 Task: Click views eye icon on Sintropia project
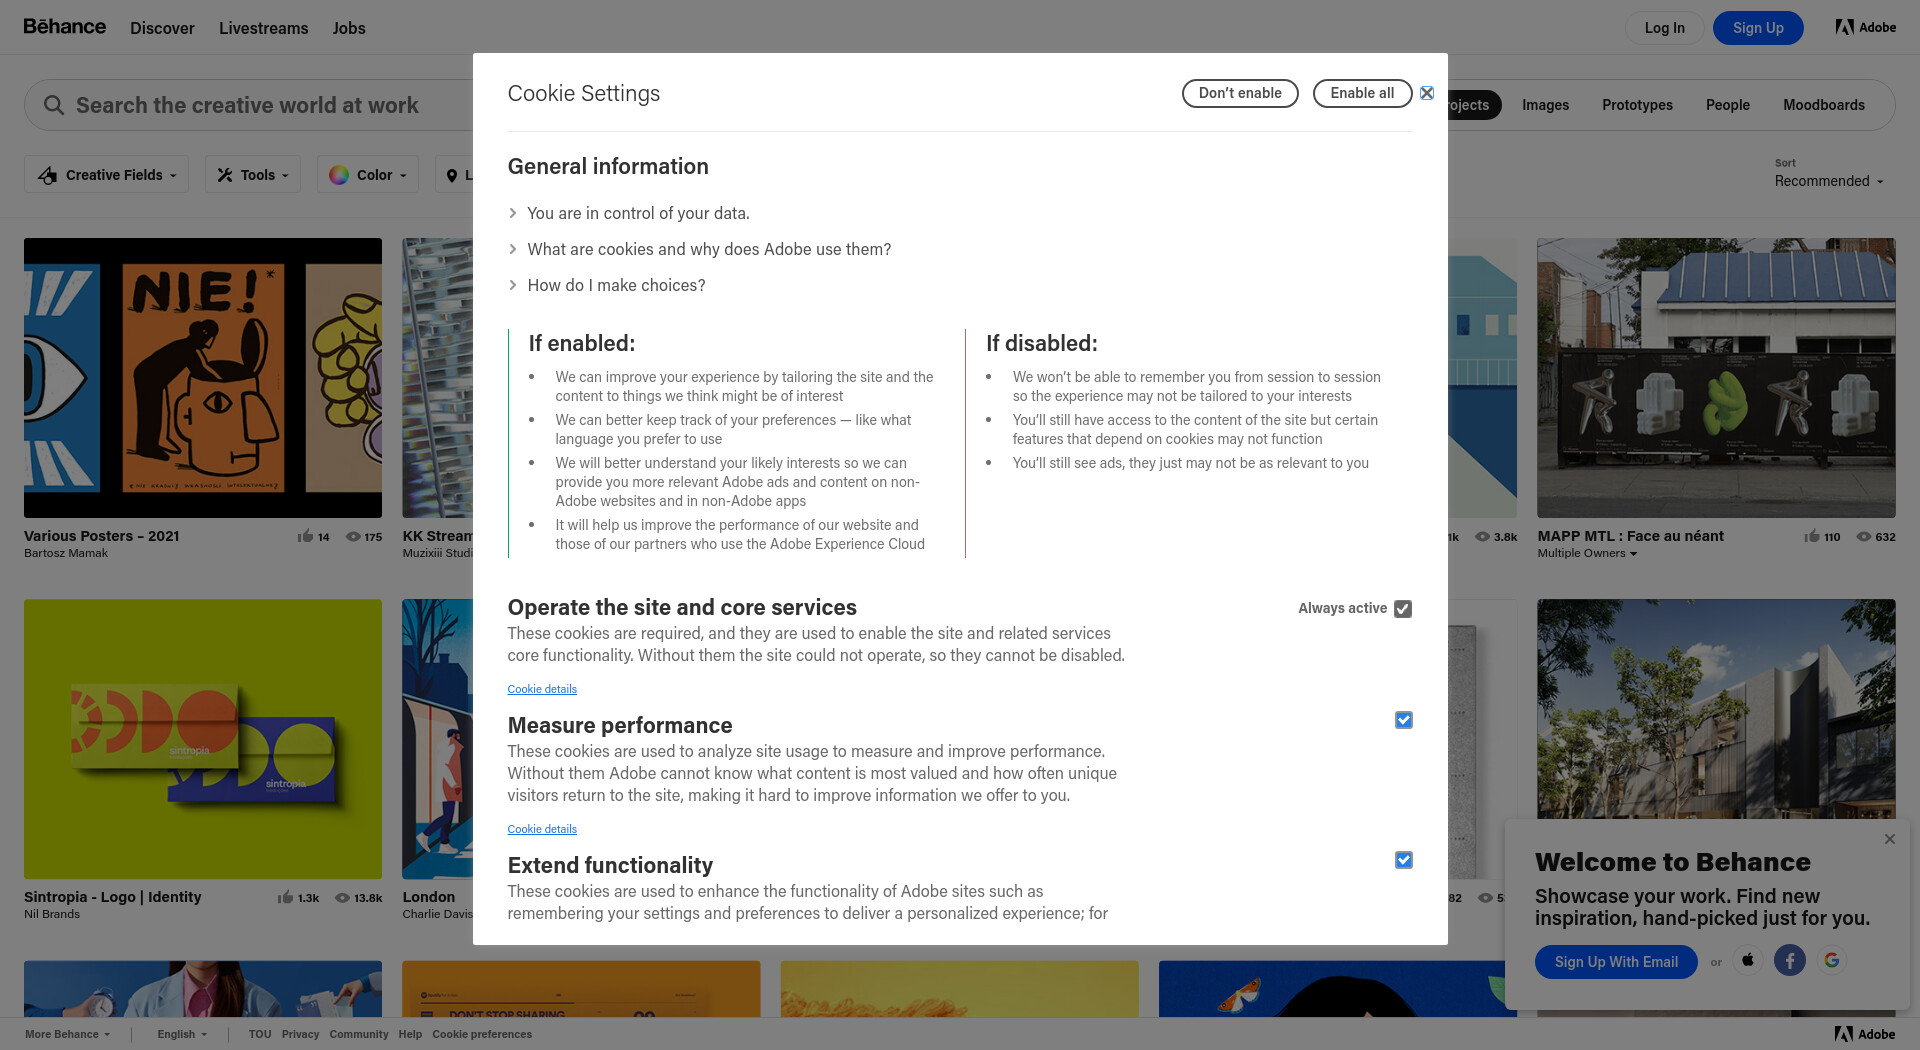coord(342,897)
